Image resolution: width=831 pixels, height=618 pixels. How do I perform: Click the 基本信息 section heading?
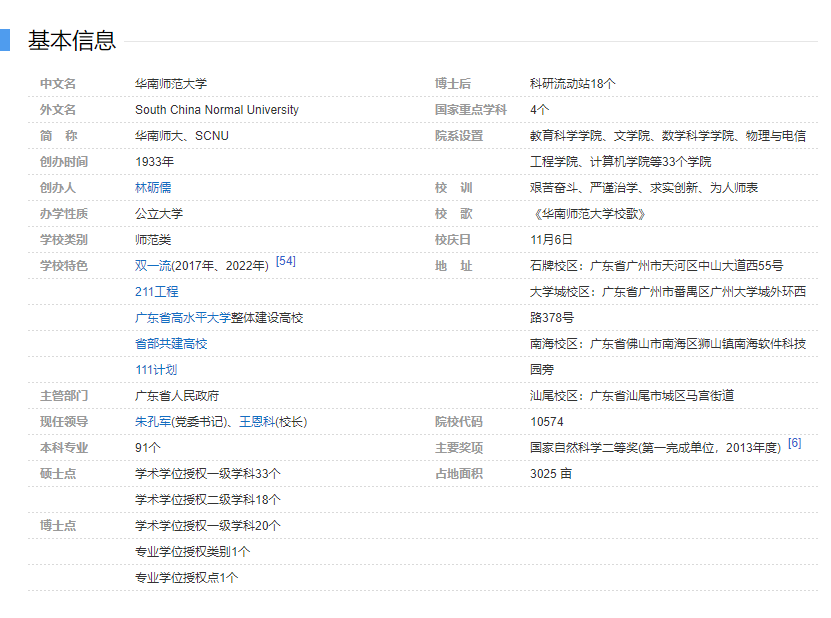point(72,40)
